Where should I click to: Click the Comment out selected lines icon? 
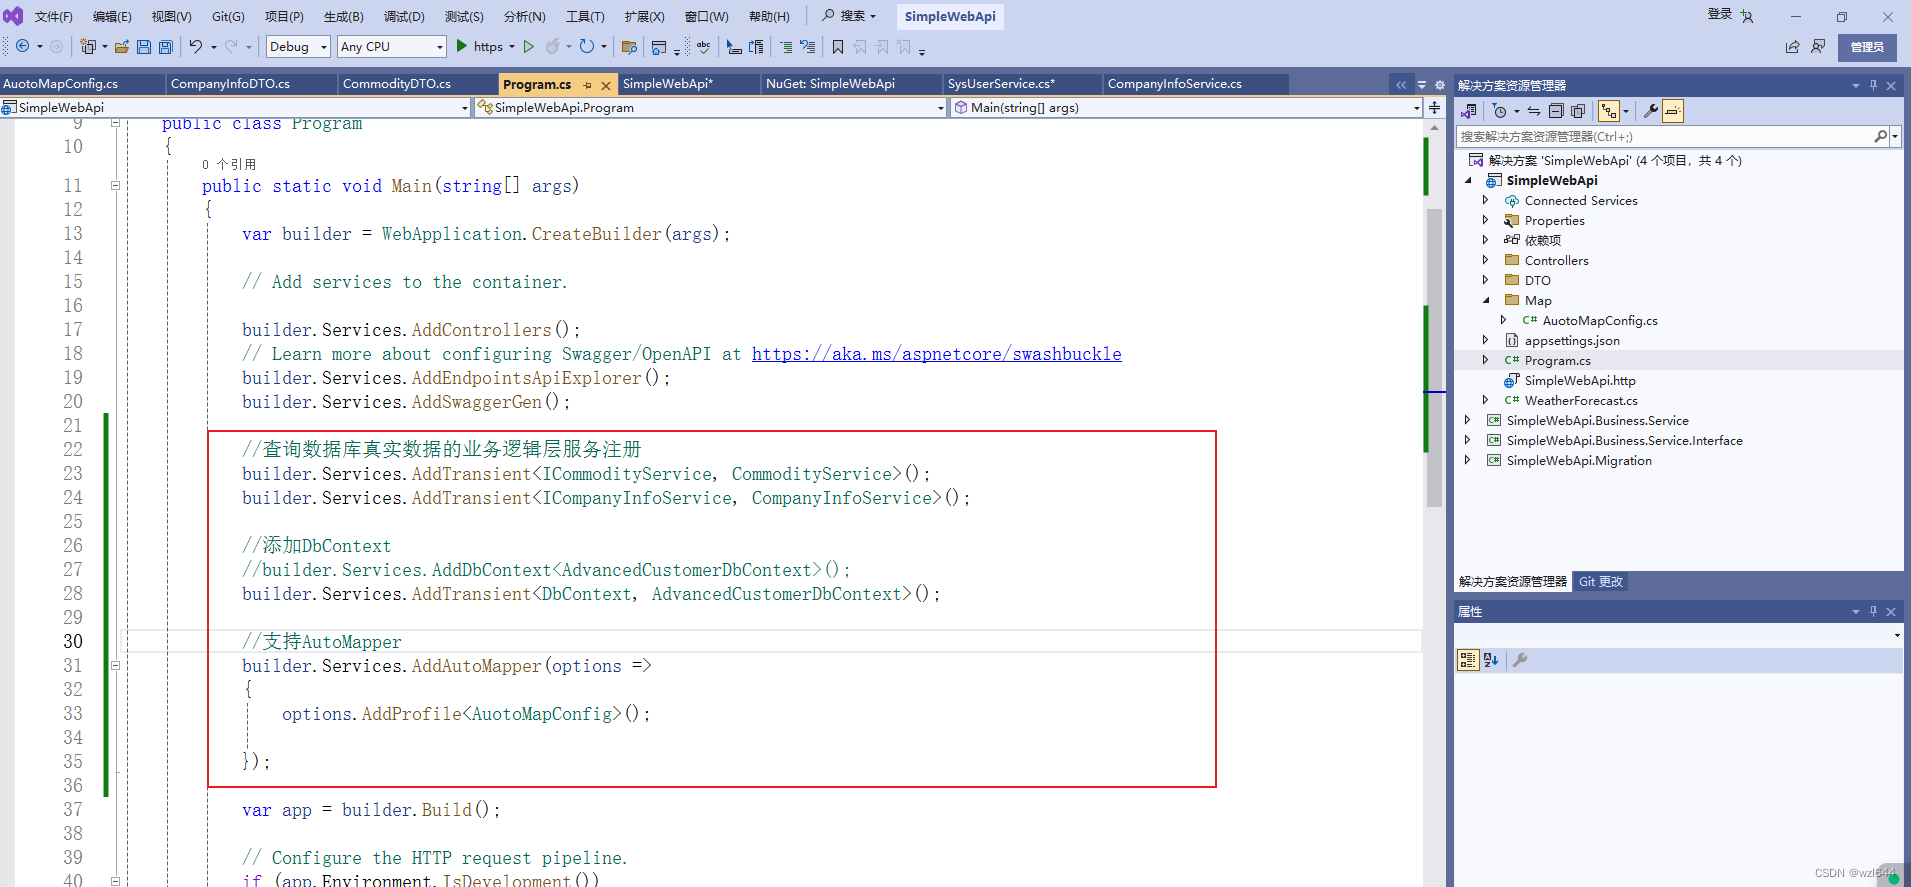point(786,46)
